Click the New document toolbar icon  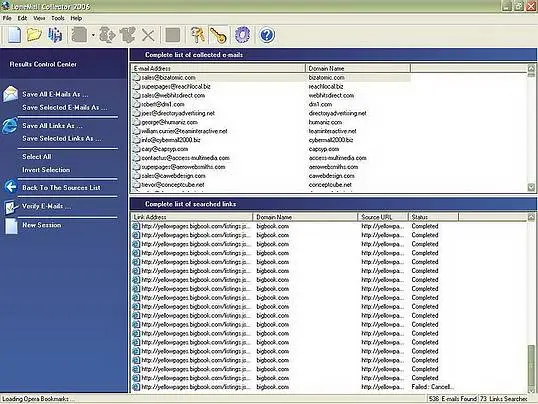click(x=14, y=35)
